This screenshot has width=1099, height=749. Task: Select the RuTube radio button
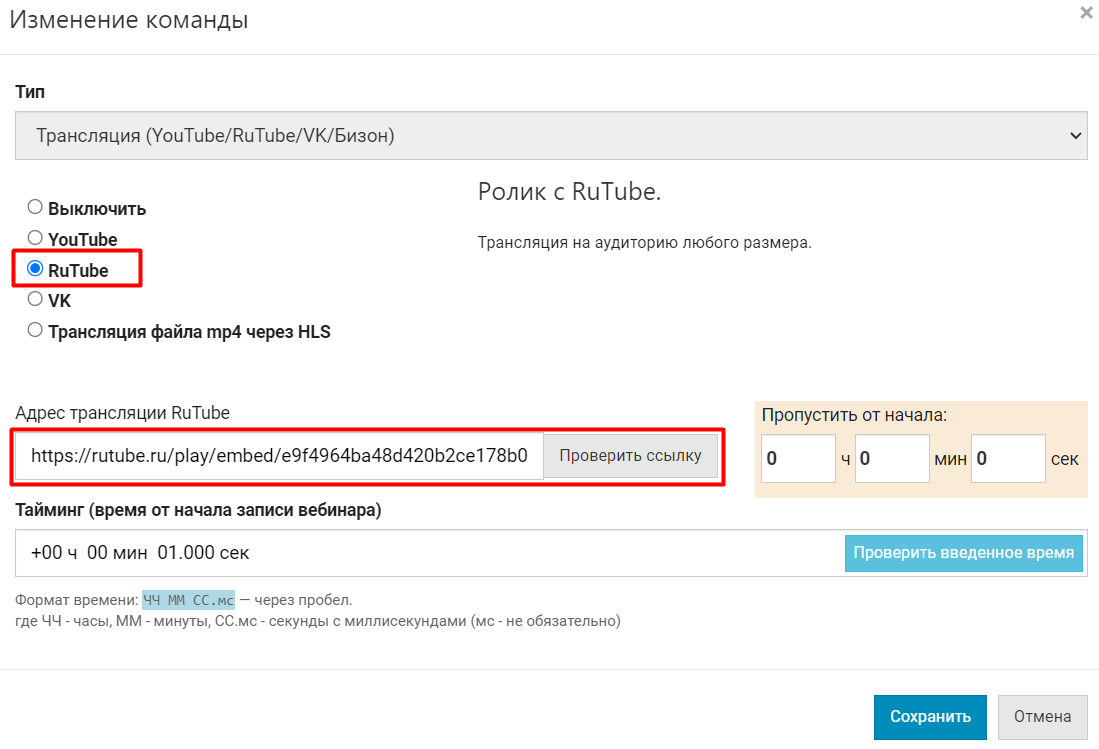coord(35,269)
